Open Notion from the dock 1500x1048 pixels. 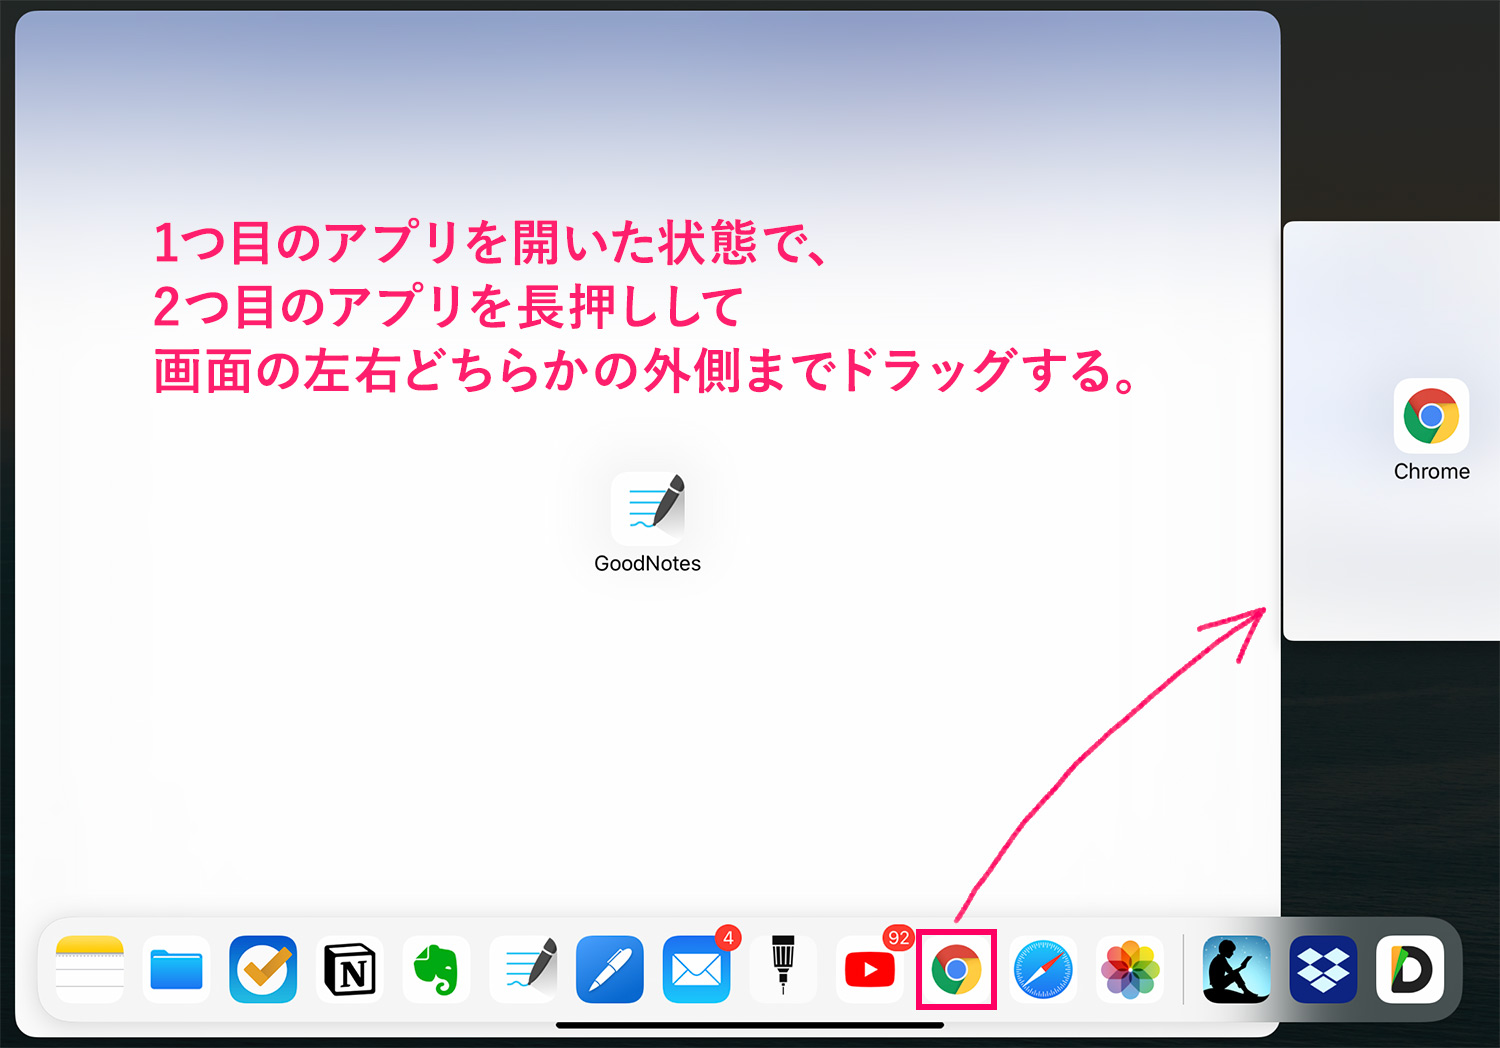pos(350,969)
